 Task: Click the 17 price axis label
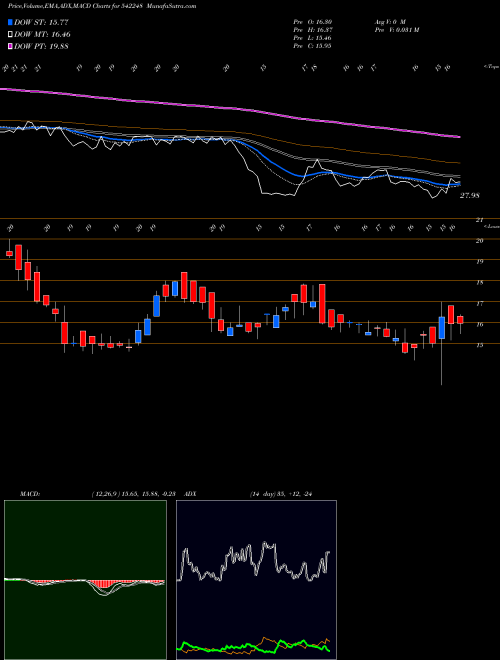[x=479, y=303]
